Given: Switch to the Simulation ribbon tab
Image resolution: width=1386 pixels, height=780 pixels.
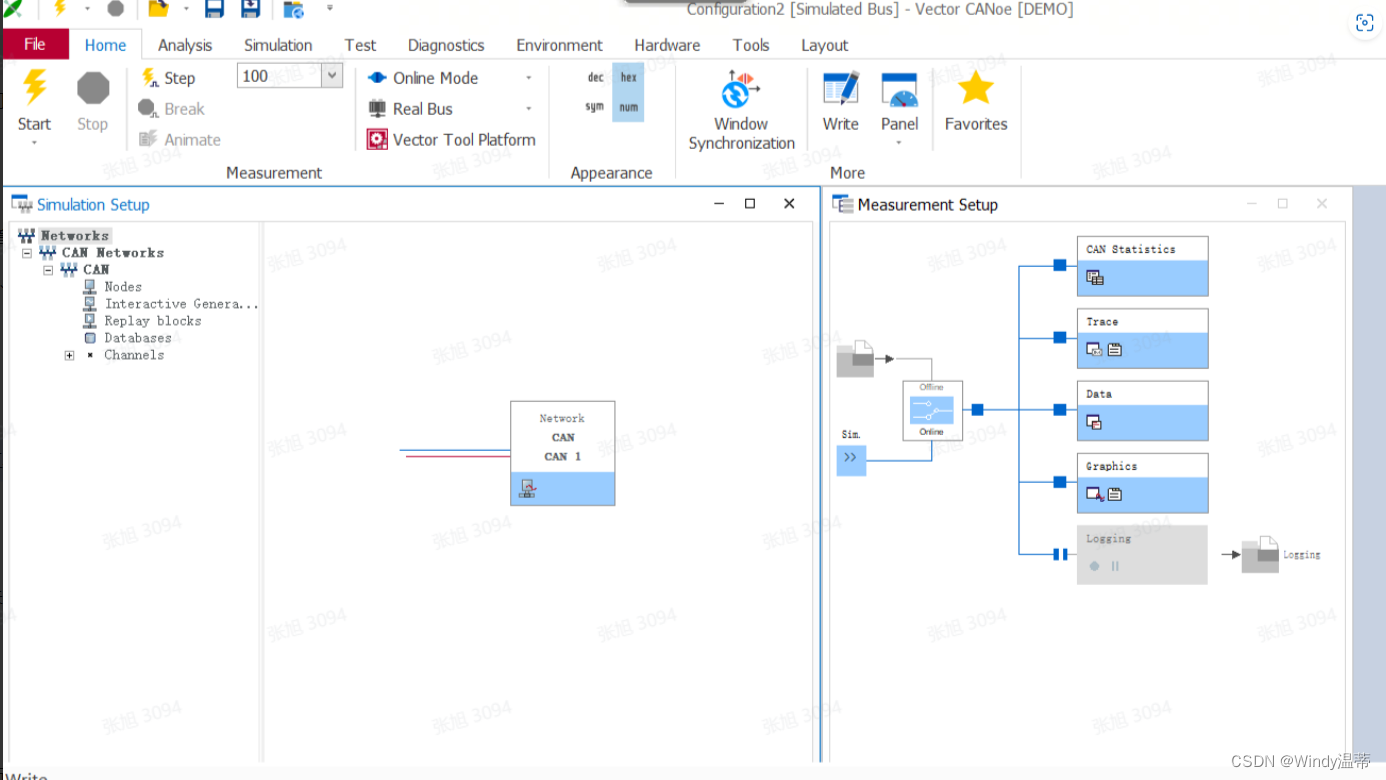Looking at the screenshot, I should 278,45.
